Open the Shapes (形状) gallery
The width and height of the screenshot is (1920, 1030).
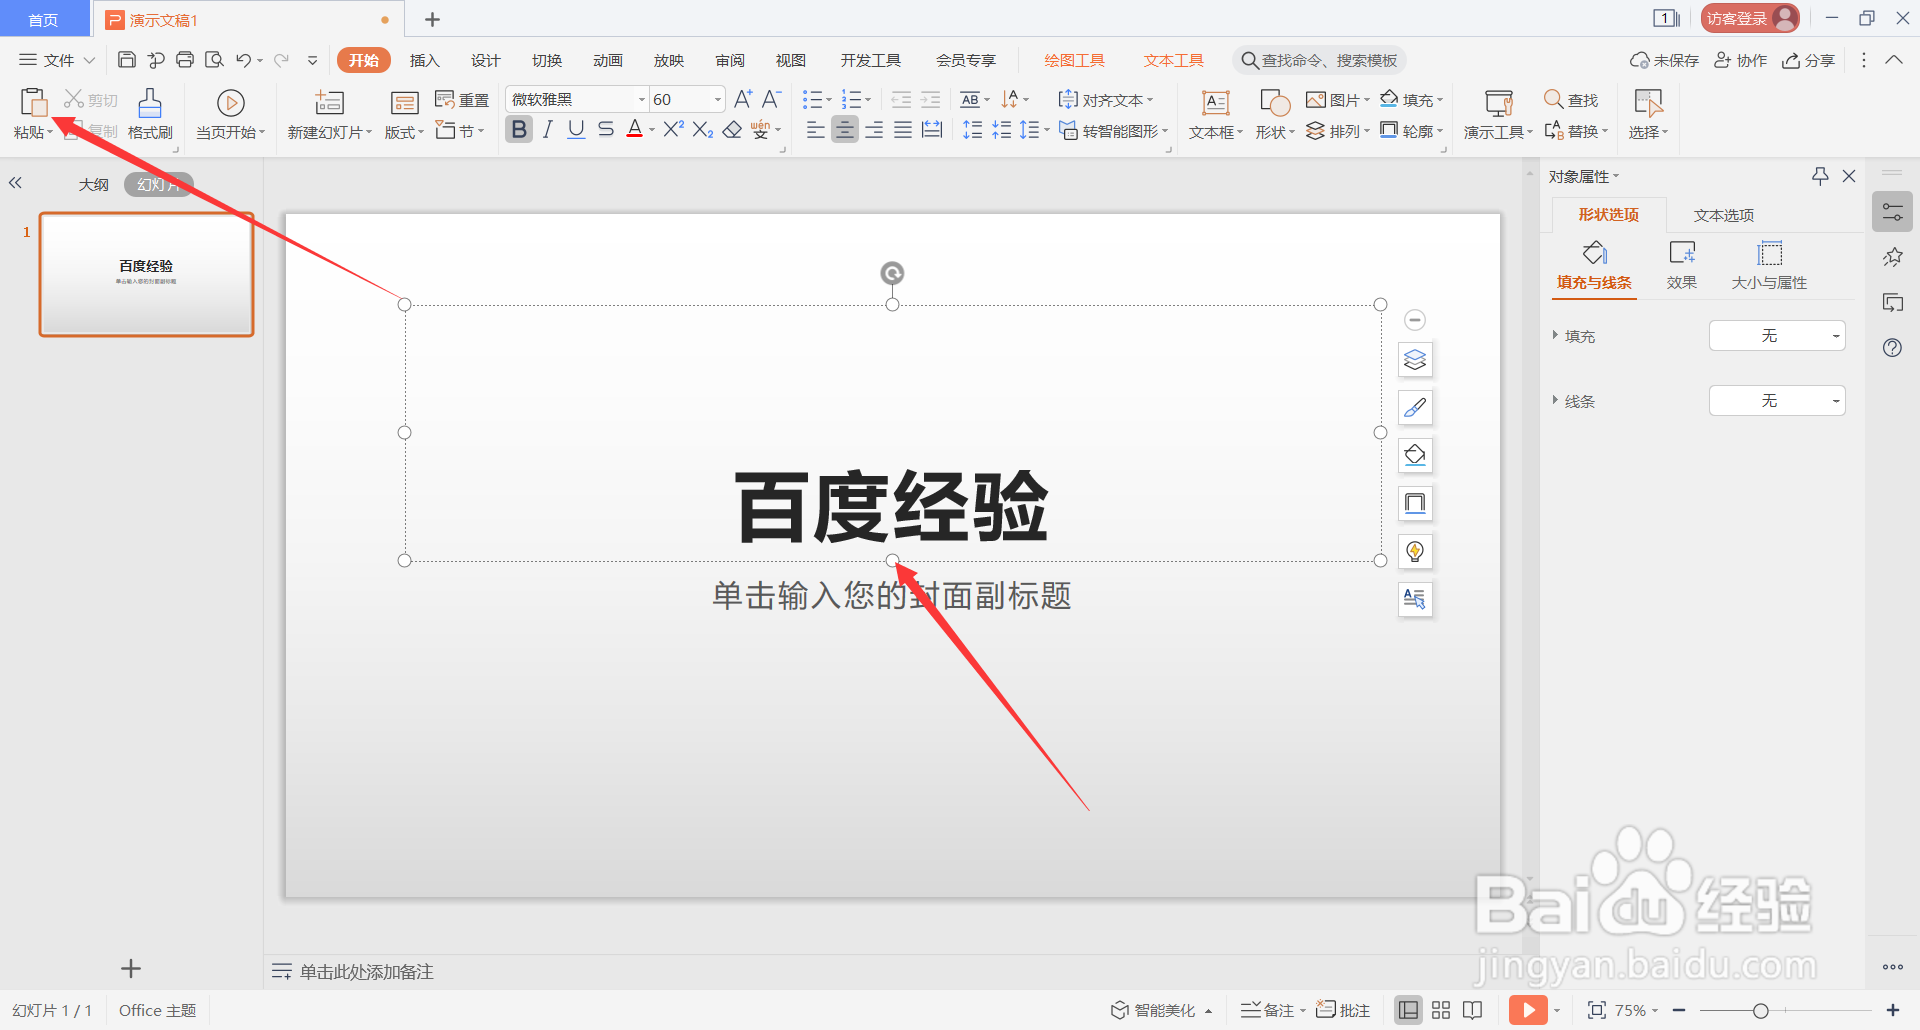click(1275, 113)
